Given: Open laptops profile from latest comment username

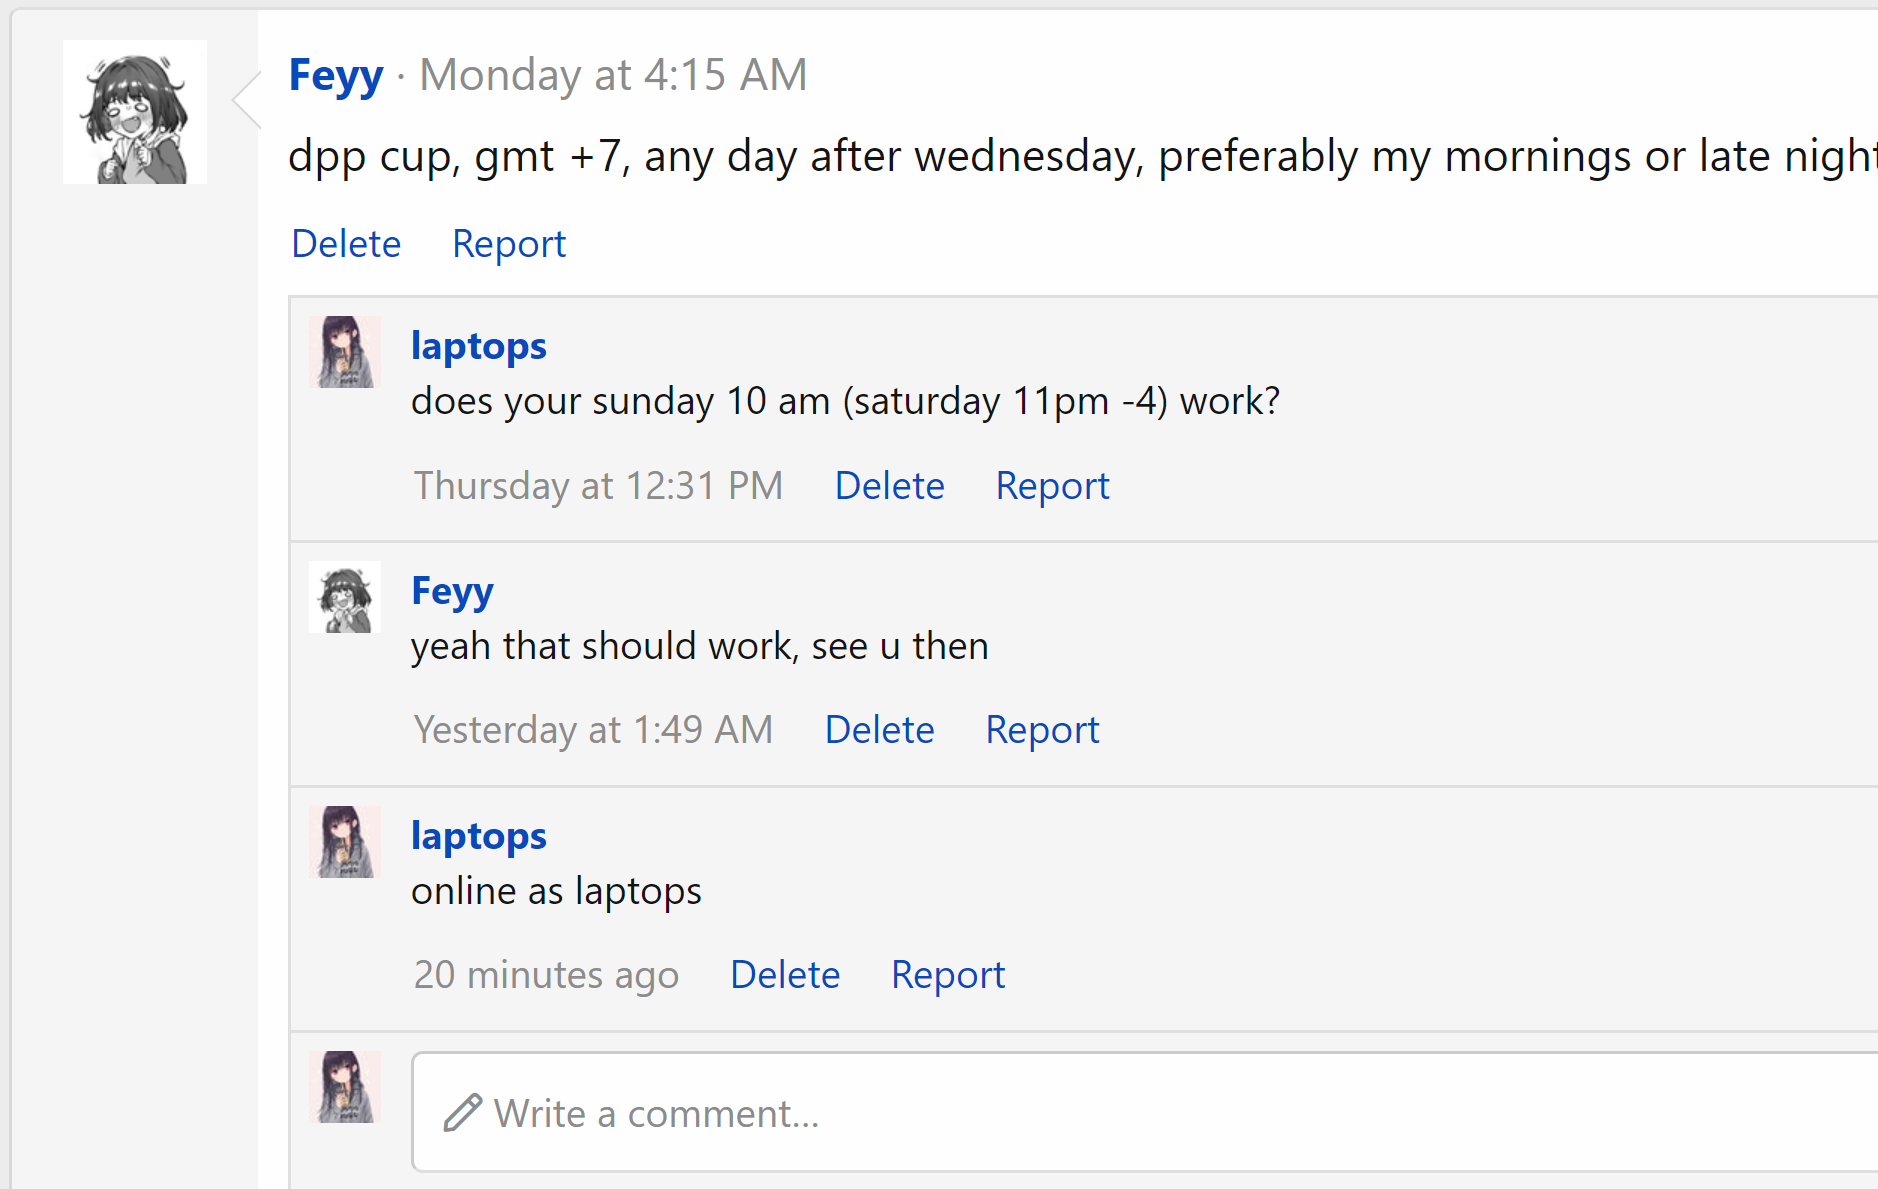Looking at the screenshot, I should 478,836.
